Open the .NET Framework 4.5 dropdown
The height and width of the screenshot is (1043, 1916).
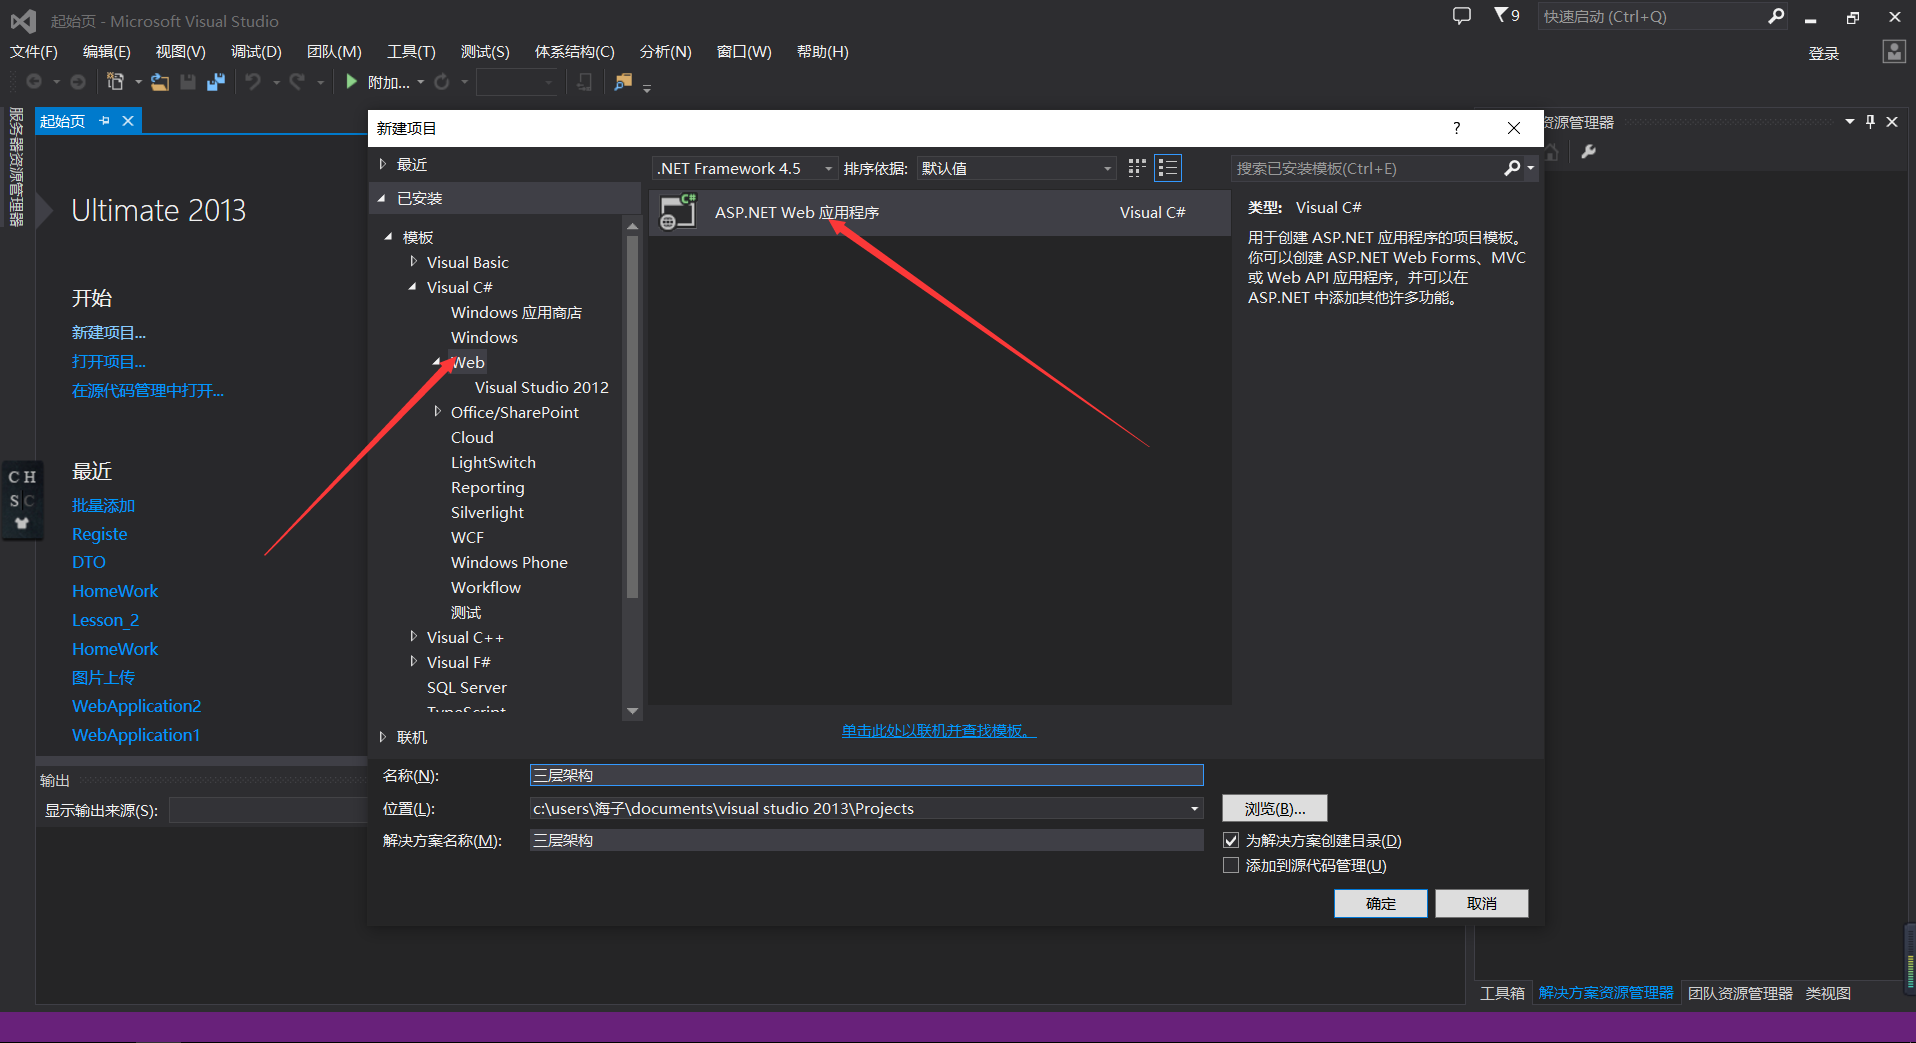[828, 168]
